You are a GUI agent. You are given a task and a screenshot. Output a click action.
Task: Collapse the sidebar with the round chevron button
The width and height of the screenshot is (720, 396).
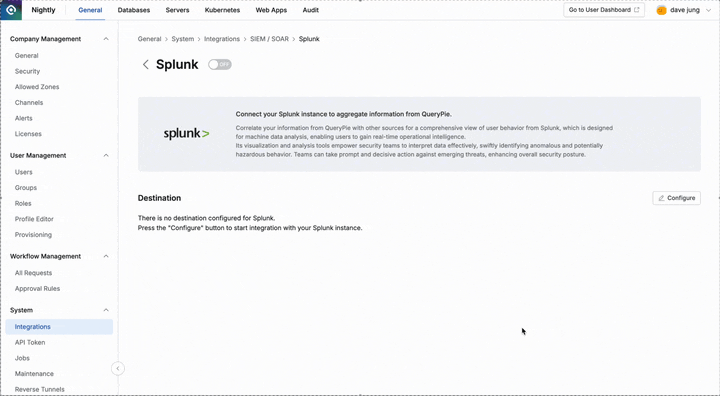coord(118,368)
